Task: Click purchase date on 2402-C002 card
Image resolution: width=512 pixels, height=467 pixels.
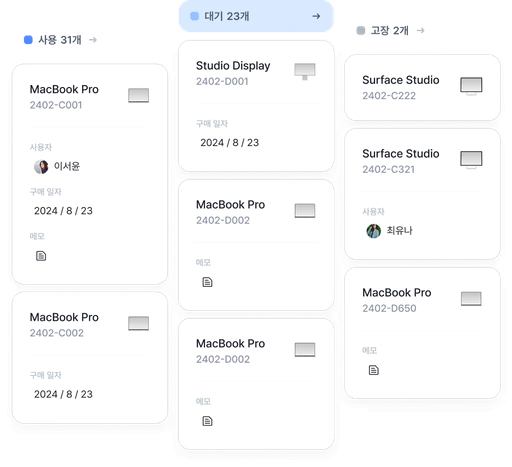Action: coord(63,394)
